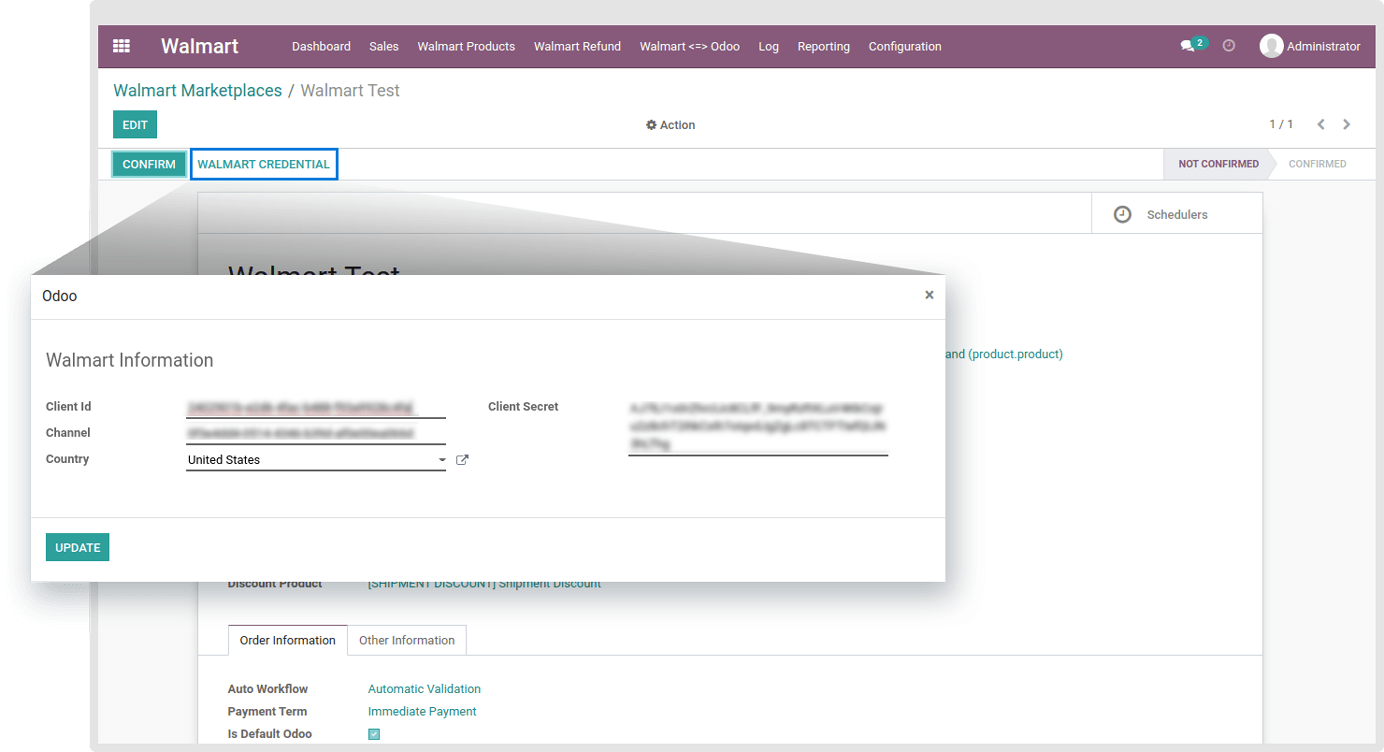Viewport: 1384px width, 752px height.
Task: Open the Walmart Marketplaces breadcrumb link
Action: [x=198, y=90]
